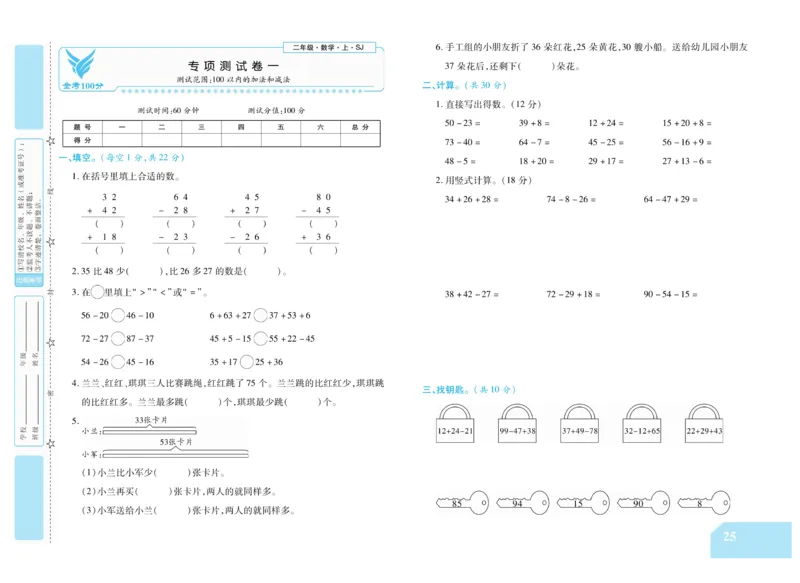Click the lock showing 32-12+65
The width and height of the screenshot is (800, 583).
[x=642, y=430]
